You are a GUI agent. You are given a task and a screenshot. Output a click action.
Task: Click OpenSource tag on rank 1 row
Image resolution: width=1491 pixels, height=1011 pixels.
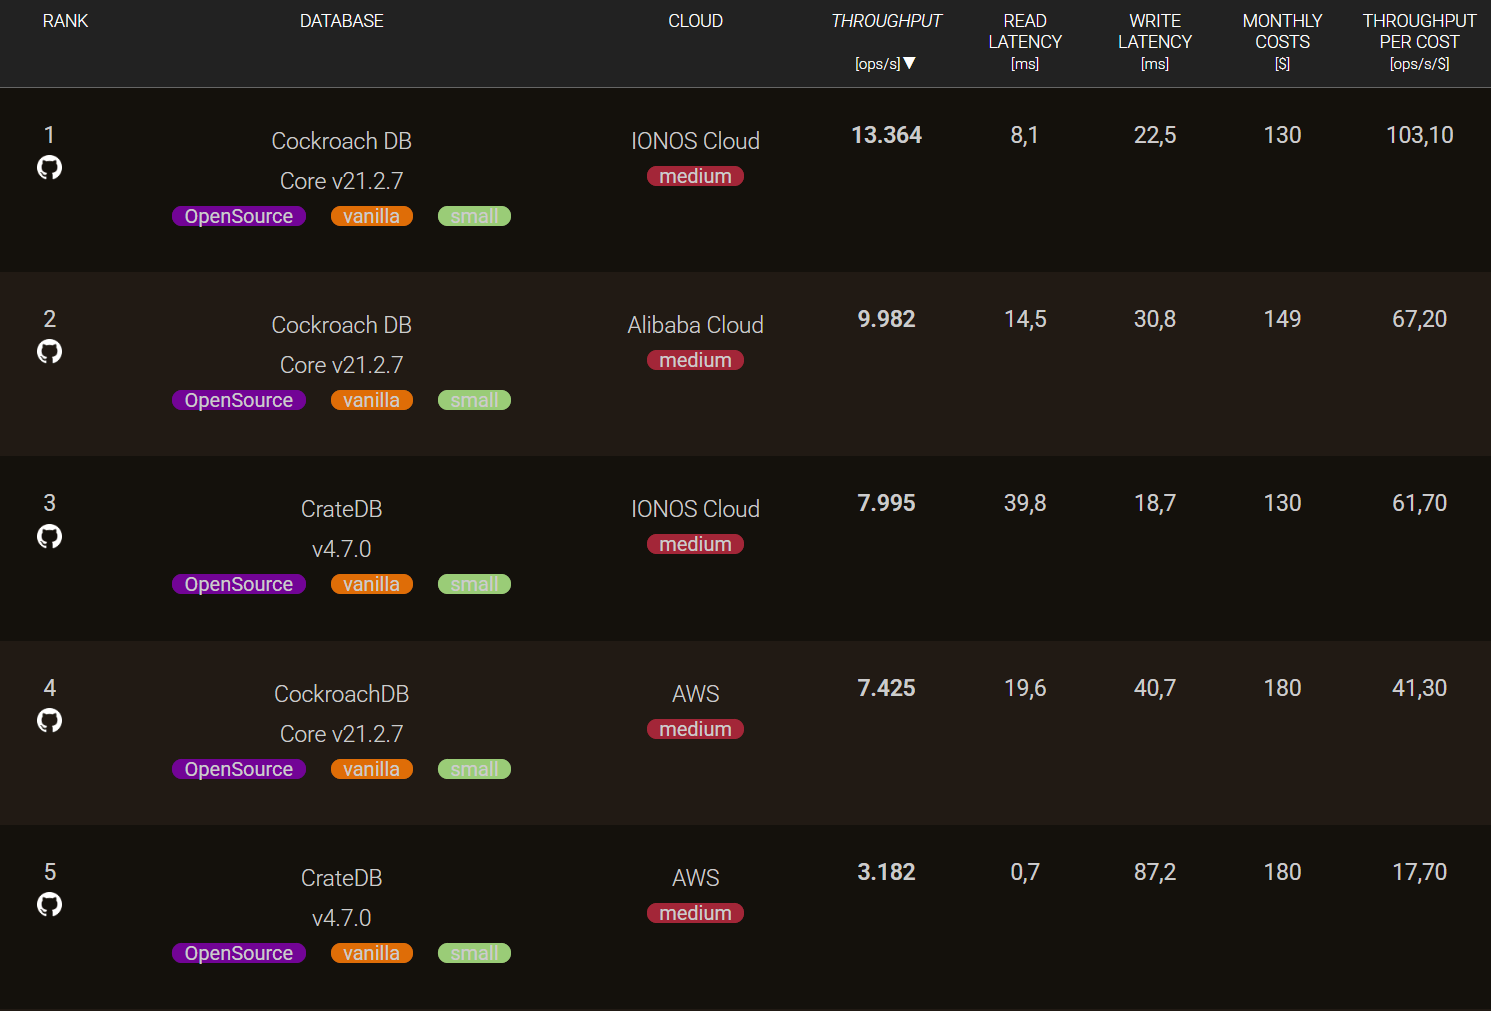[239, 216]
